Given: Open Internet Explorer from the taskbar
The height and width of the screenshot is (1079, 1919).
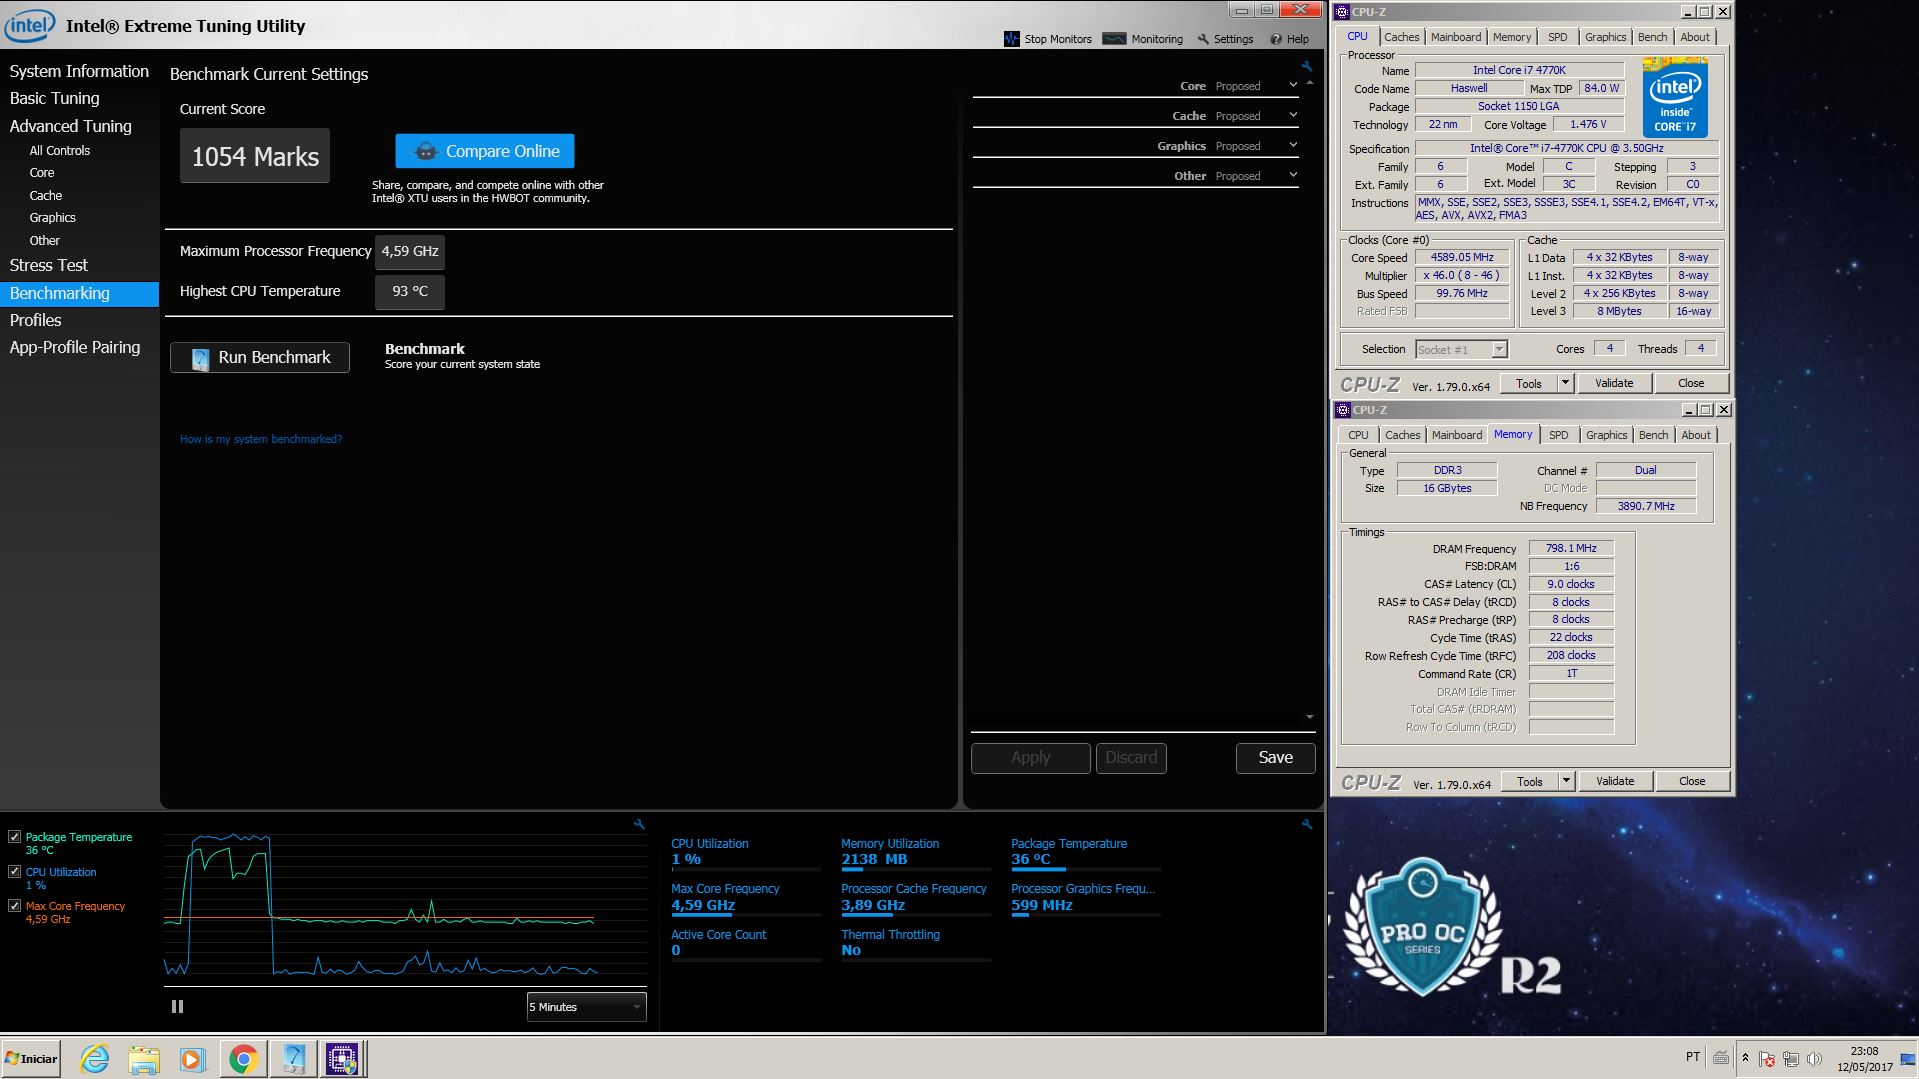Looking at the screenshot, I should 95,1059.
